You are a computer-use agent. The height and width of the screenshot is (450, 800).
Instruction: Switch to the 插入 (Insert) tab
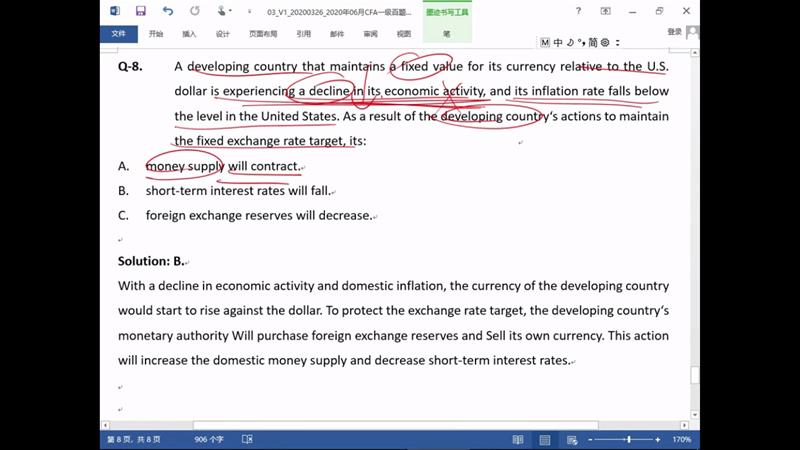point(189,33)
